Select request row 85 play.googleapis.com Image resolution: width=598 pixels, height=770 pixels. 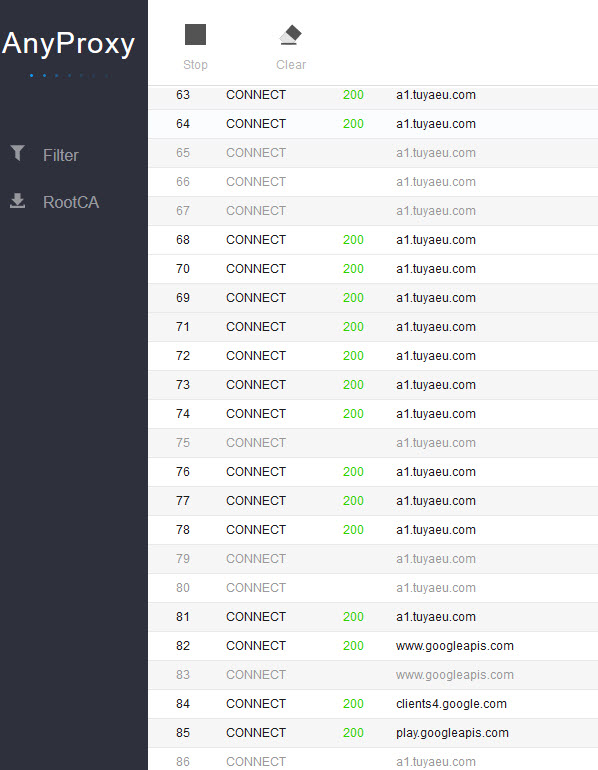click(373, 733)
